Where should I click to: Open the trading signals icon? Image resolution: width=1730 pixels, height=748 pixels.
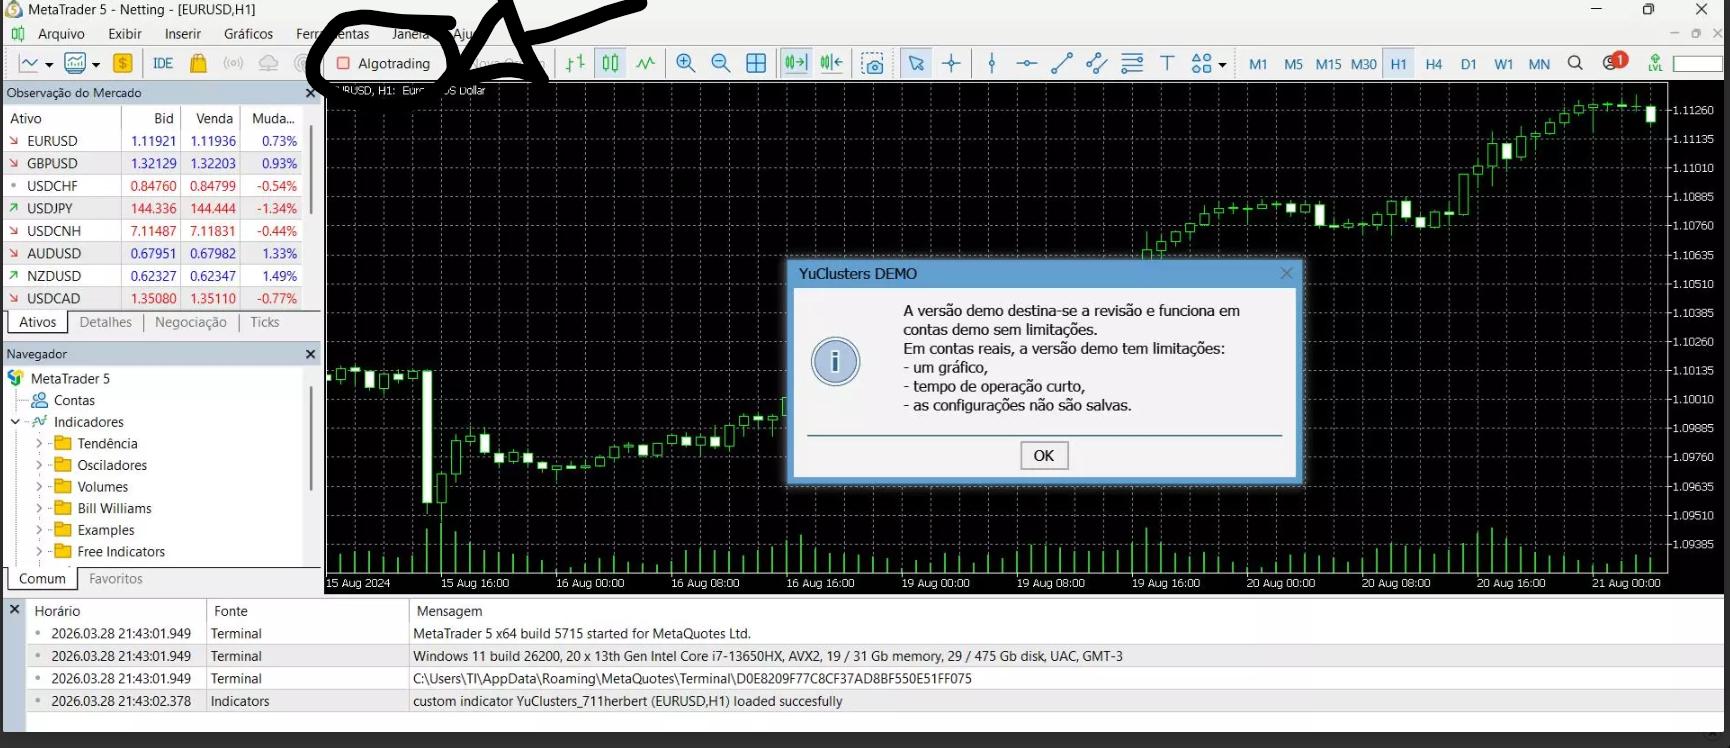(x=233, y=63)
